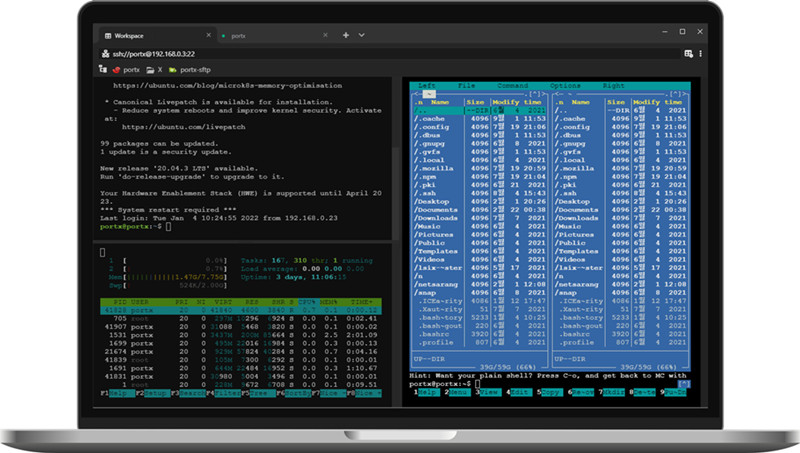800x453 pixels.
Task: Open the Options menu in Midnight Commander
Action: coord(564,86)
